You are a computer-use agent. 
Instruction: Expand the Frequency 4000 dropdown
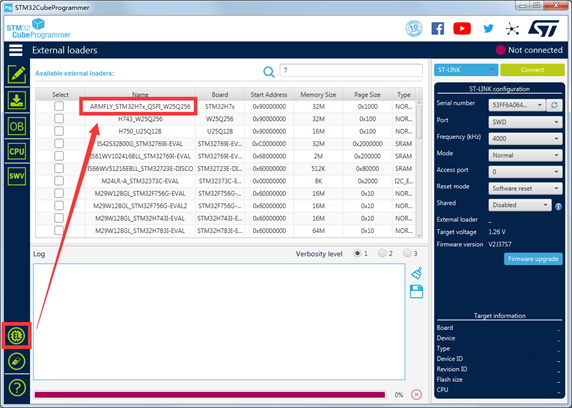(525, 139)
